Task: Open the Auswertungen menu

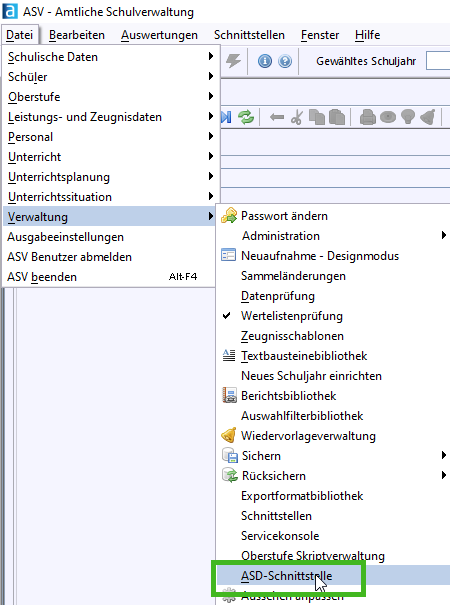Action: tap(159, 35)
